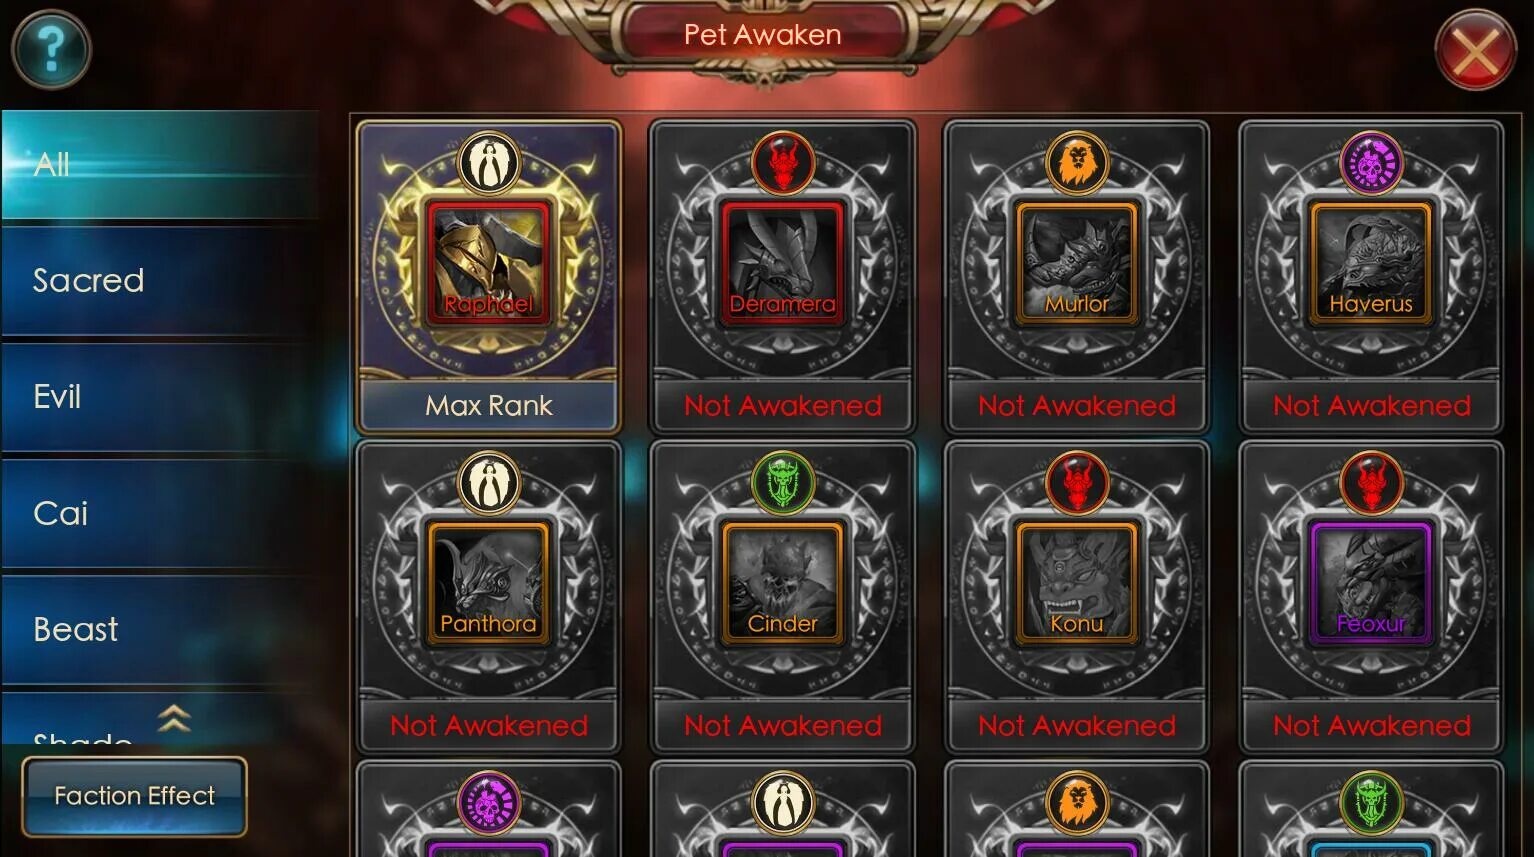Select the Murlor pet portrait
Viewport: 1534px width, 857px height.
point(1077,262)
